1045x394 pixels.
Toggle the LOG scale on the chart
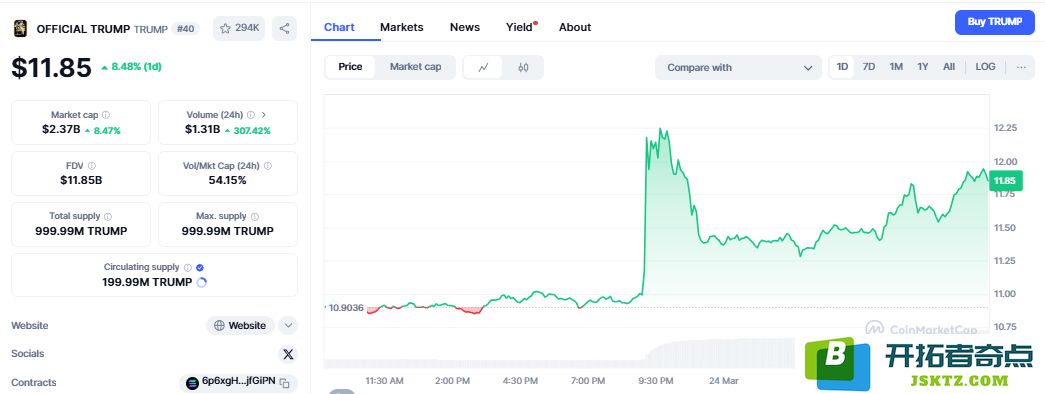(x=985, y=67)
